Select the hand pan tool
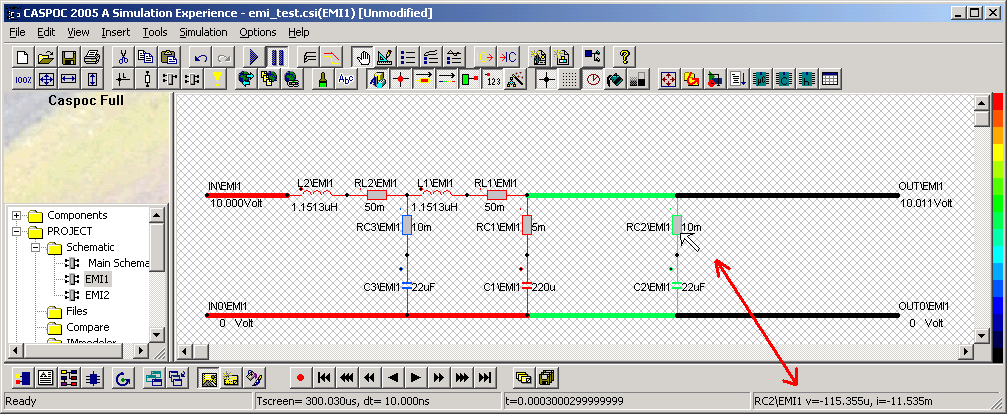Image resolution: width=1007 pixels, height=414 pixels. click(x=364, y=57)
